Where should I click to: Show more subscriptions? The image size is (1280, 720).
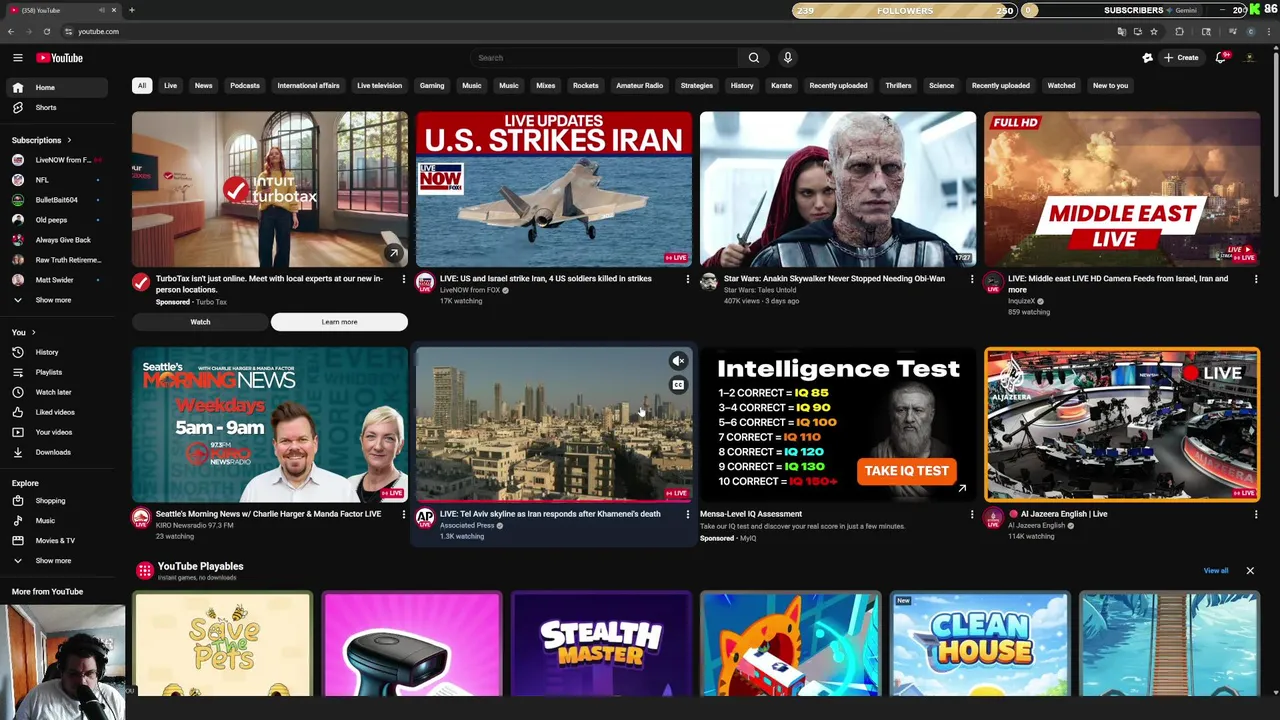pos(56,300)
